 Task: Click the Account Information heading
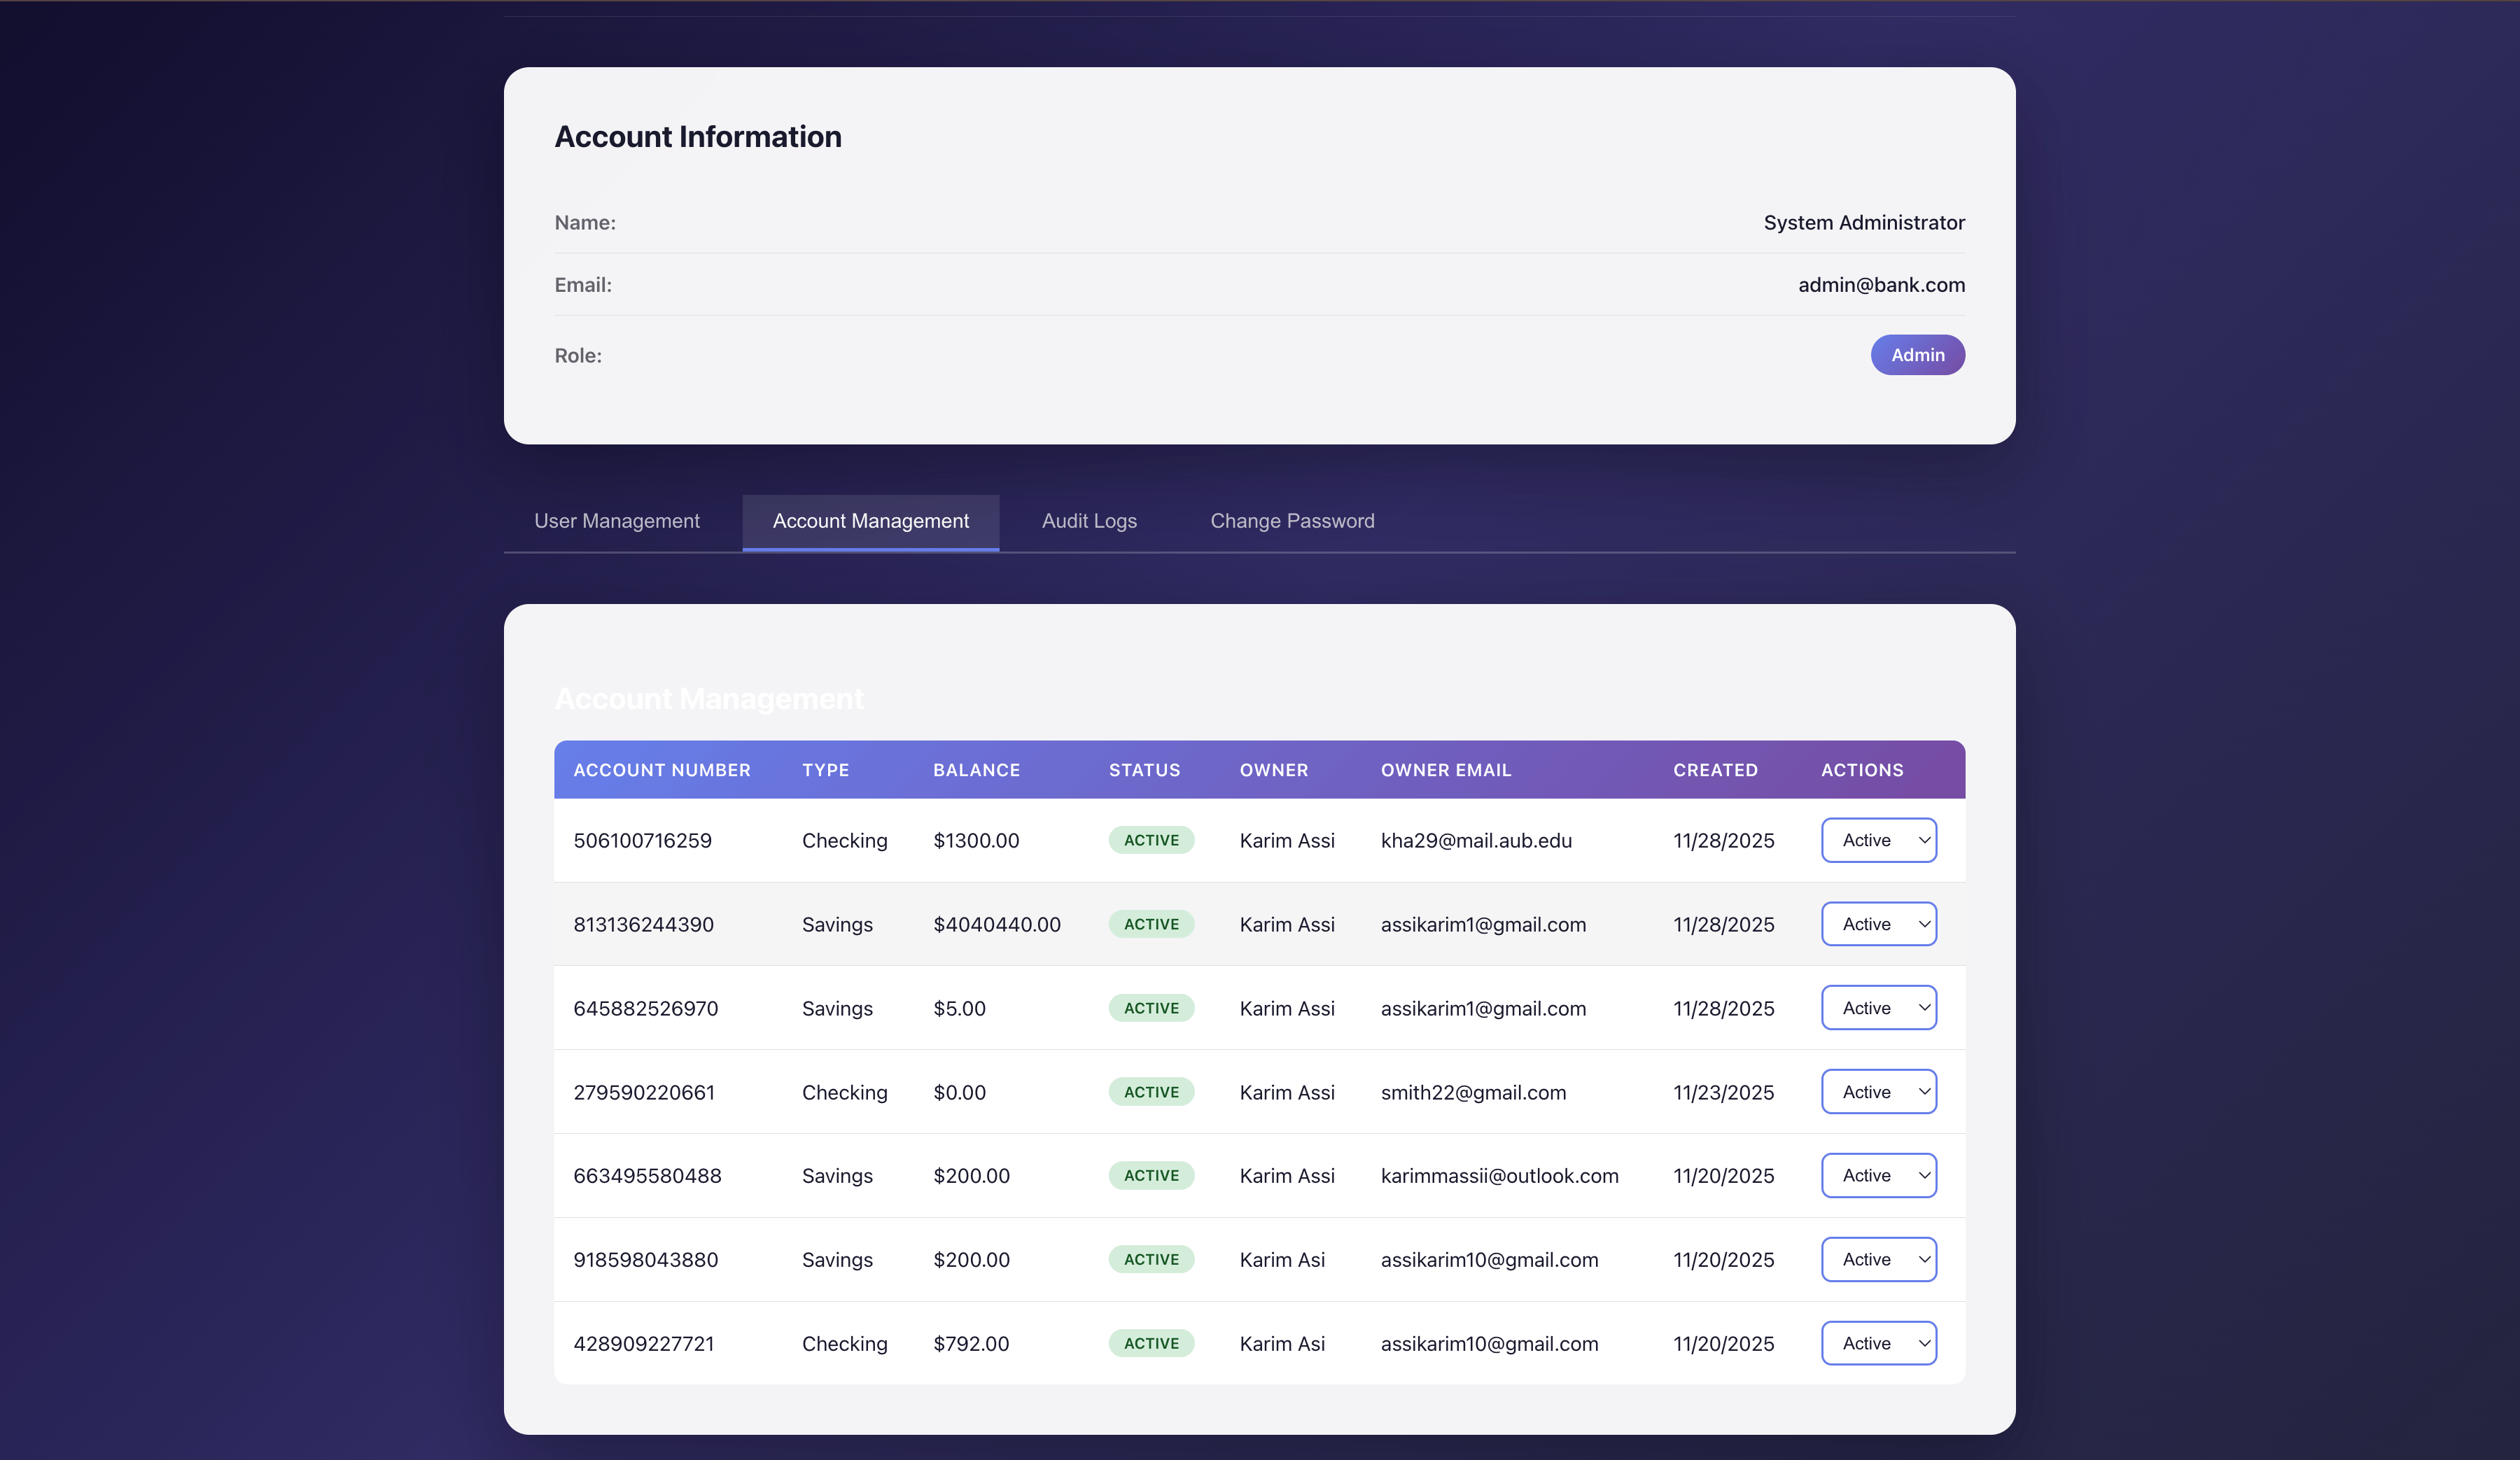point(698,136)
